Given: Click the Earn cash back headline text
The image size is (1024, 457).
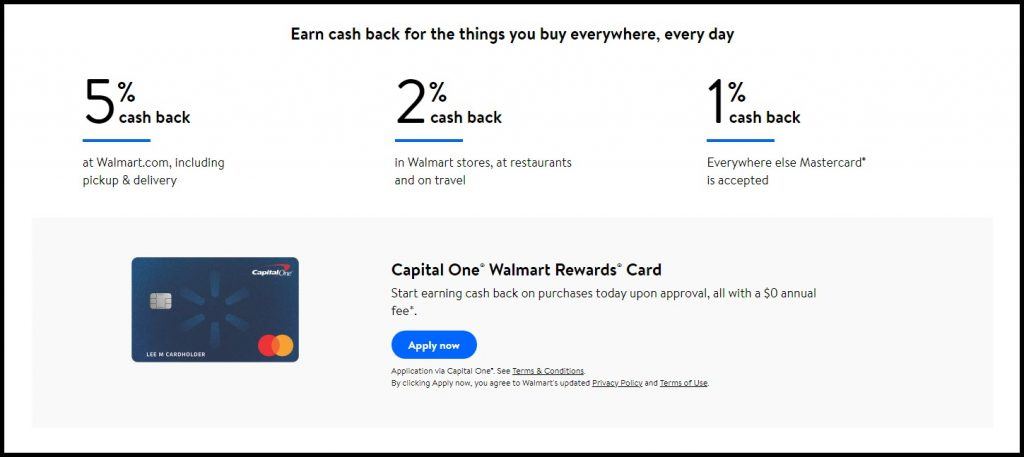Looking at the screenshot, I should (512, 35).
